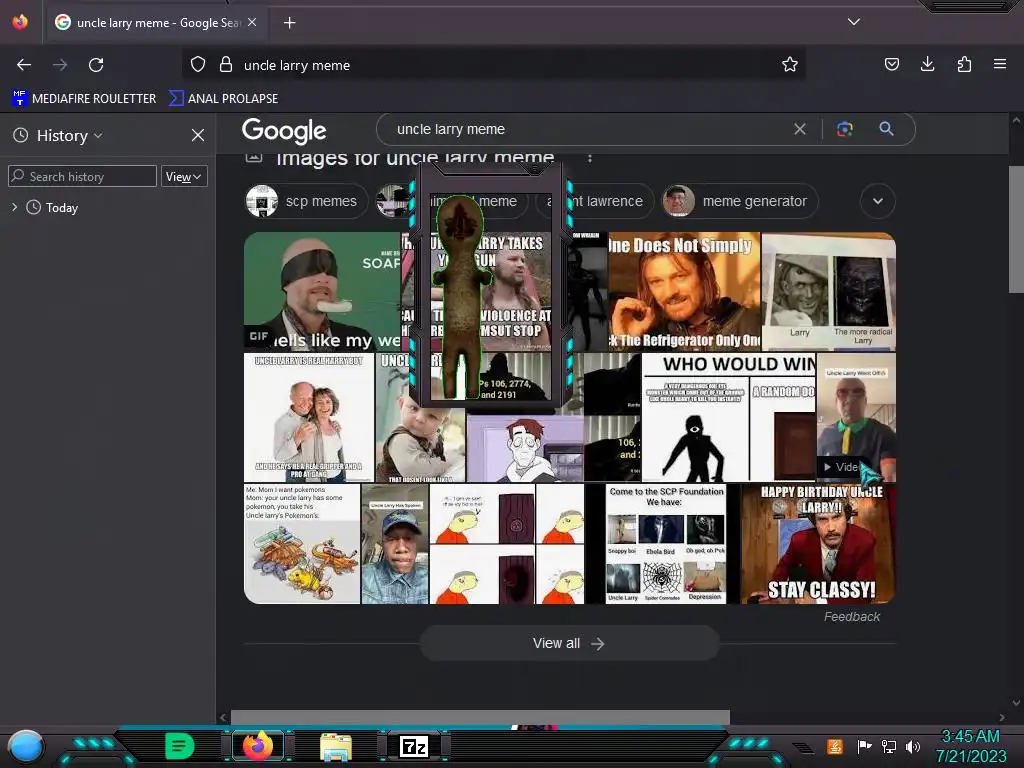Open 7-Zip from the taskbar
The width and height of the screenshot is (1024, 768).
(414, 746)
